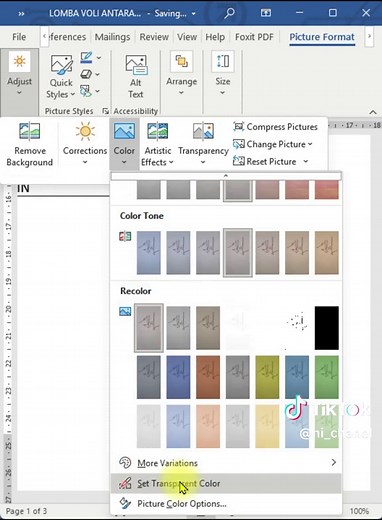Switch to the Review tab
The image size is (382, 520).
(x=154, y=37)
